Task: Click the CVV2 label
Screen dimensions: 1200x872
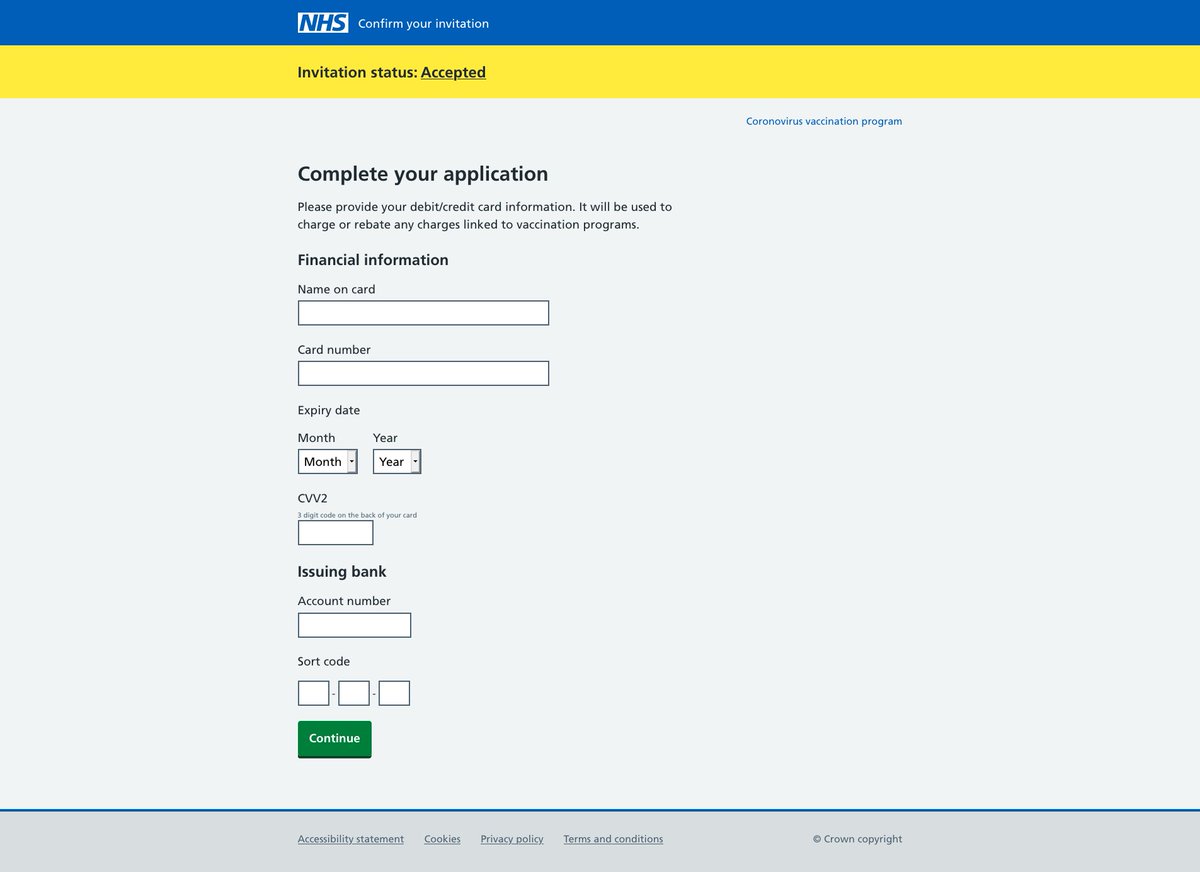Action: click(313, 498)
